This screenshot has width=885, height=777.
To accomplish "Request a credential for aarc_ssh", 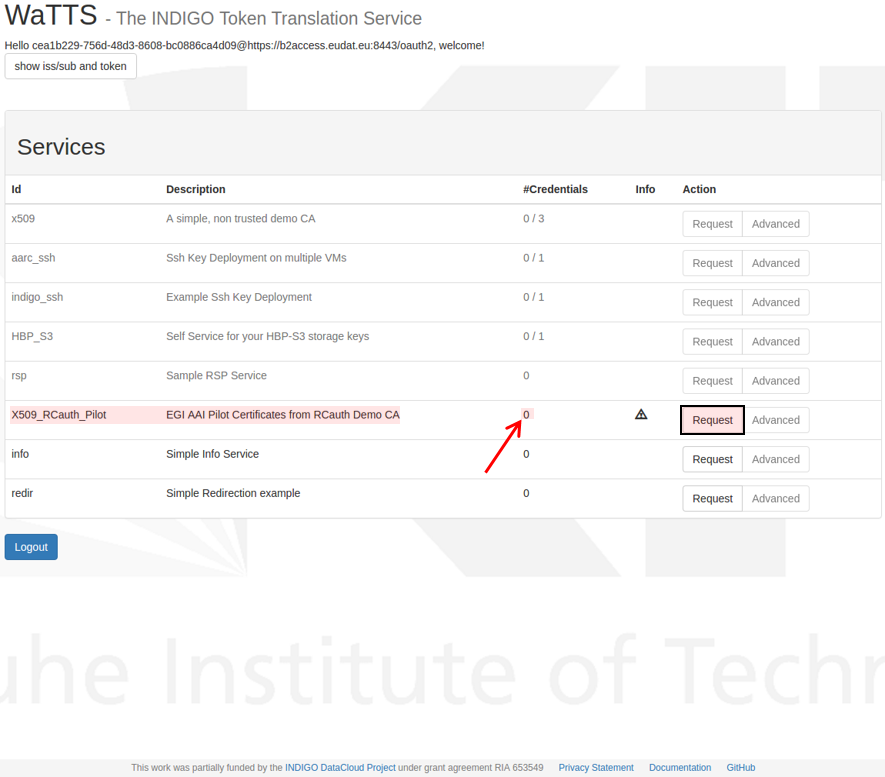I will (712, 263).
